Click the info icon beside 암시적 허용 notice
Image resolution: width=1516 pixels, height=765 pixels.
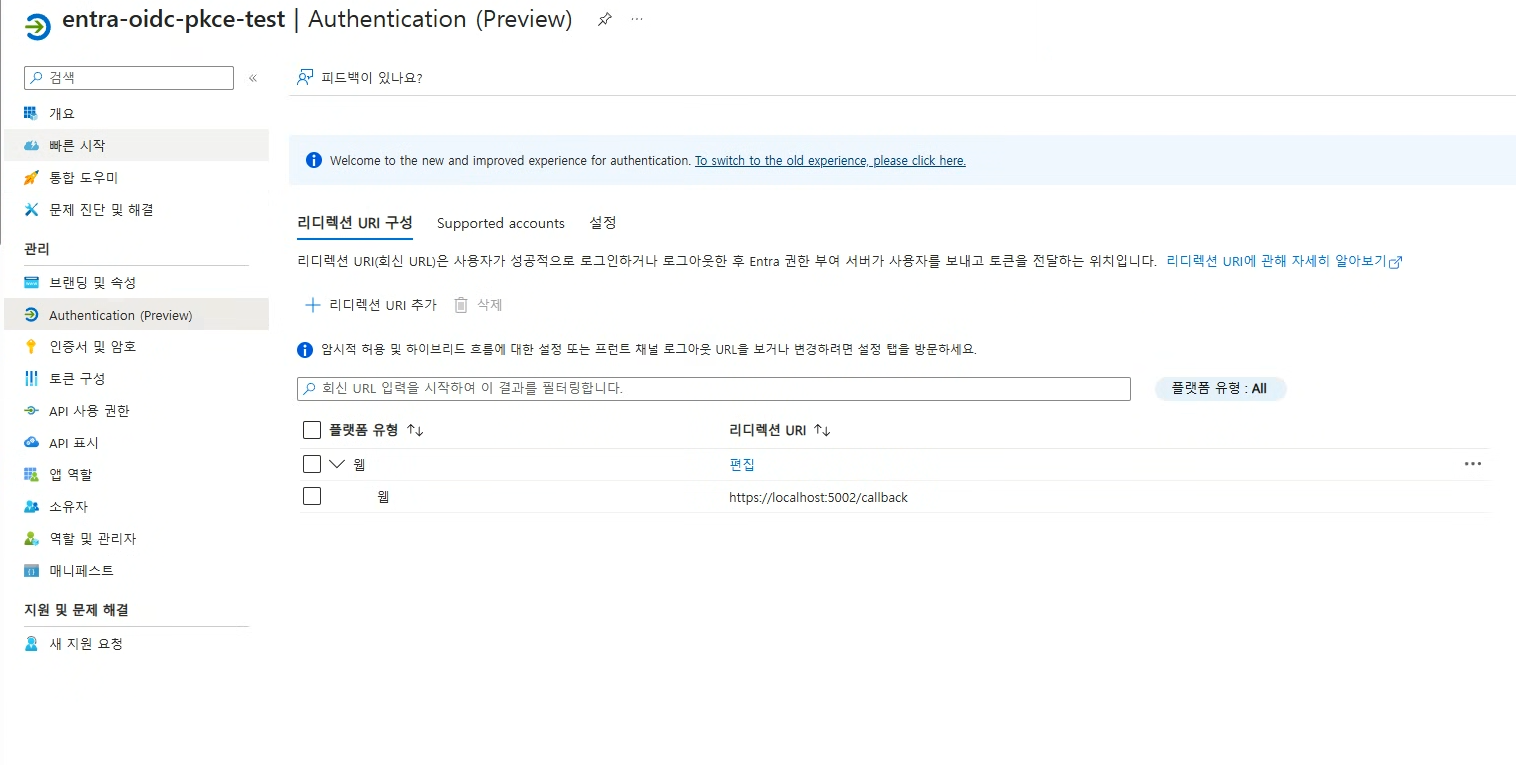coord(306,350)
